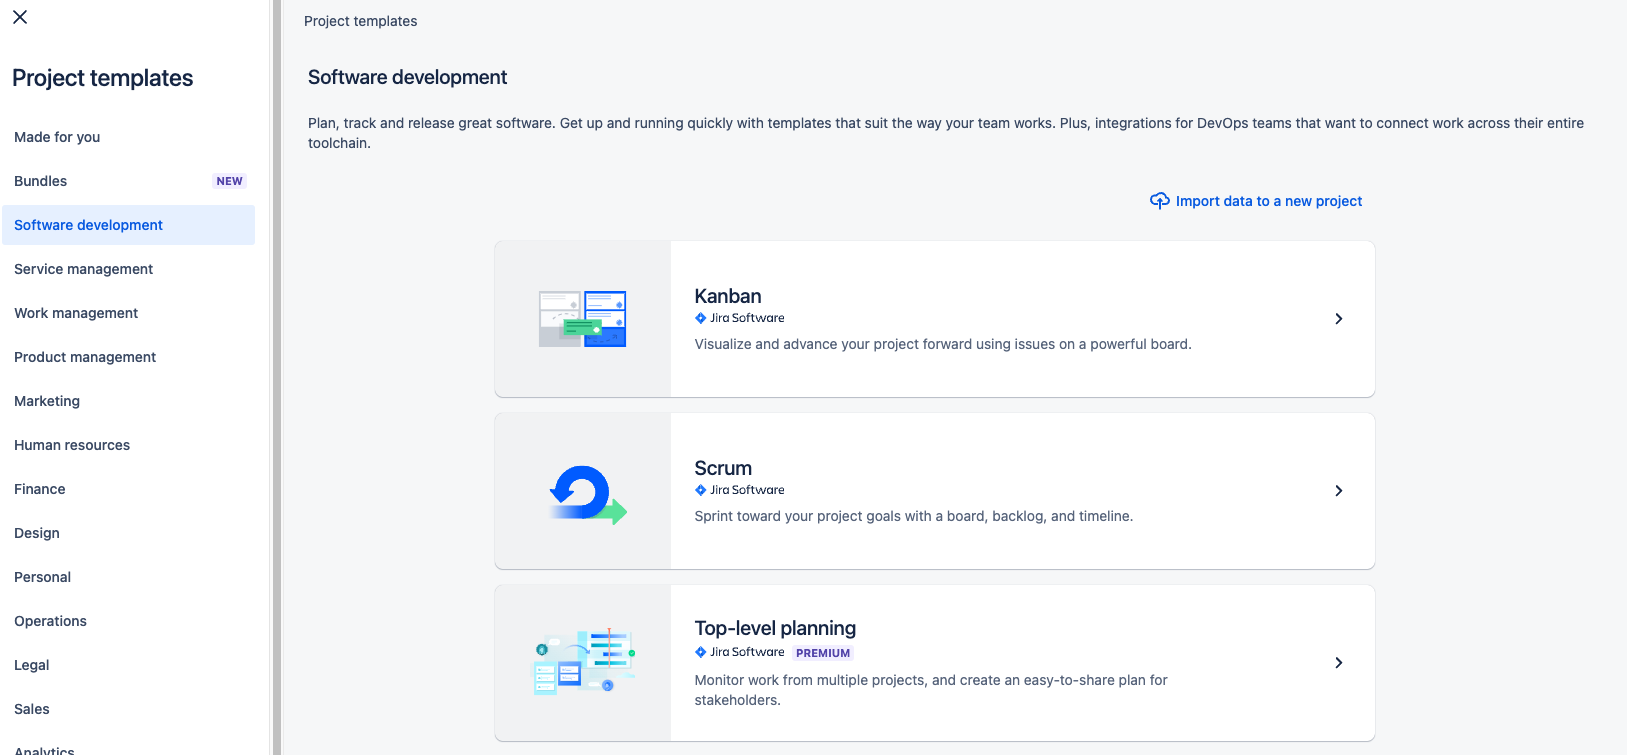Viewport: 1627px width, 755px height.
Task: Click Software development page heading
Action: pyautogui.click(x=407, y=77)
